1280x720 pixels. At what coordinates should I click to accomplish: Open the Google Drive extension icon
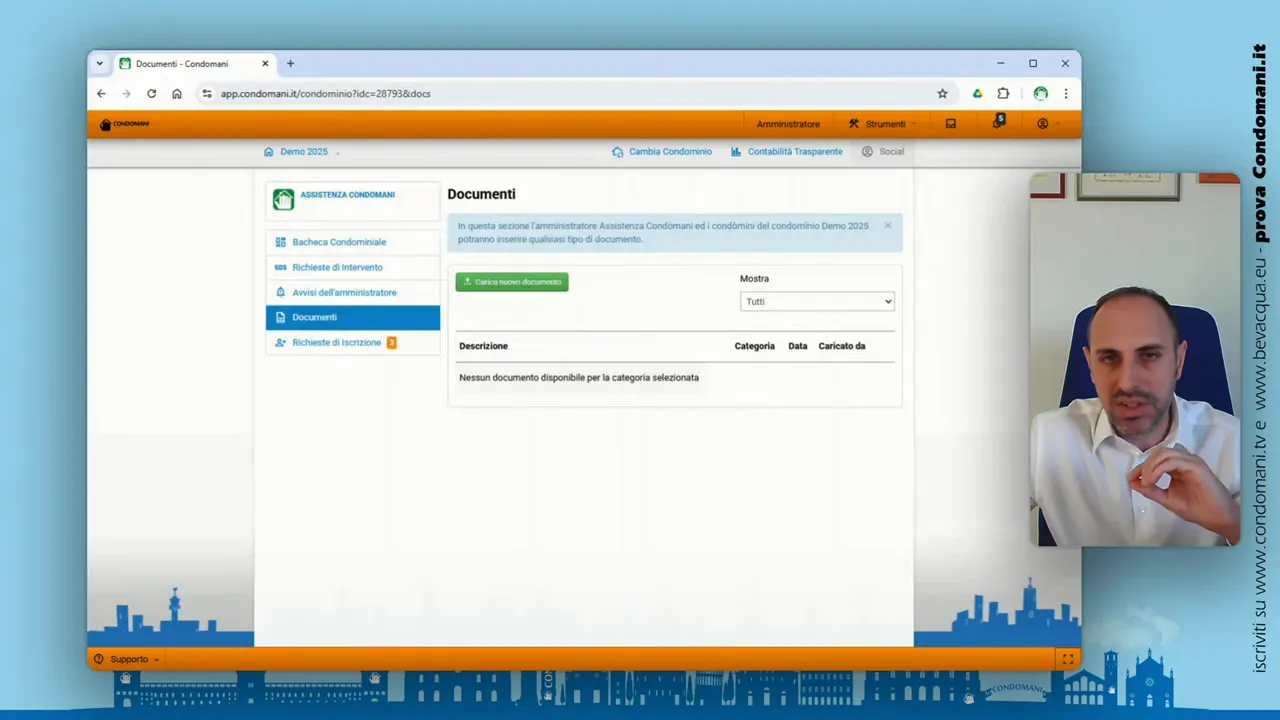[x=977, y=93]
